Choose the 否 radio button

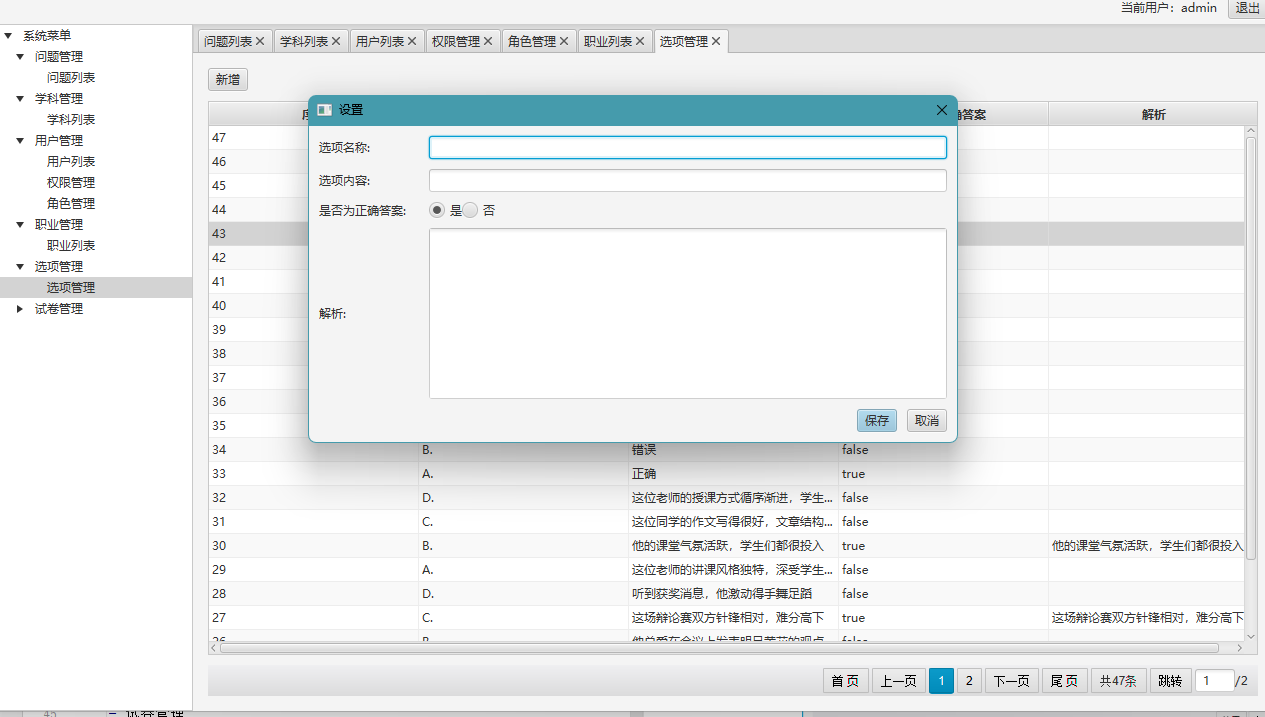[x=470, y=210]
